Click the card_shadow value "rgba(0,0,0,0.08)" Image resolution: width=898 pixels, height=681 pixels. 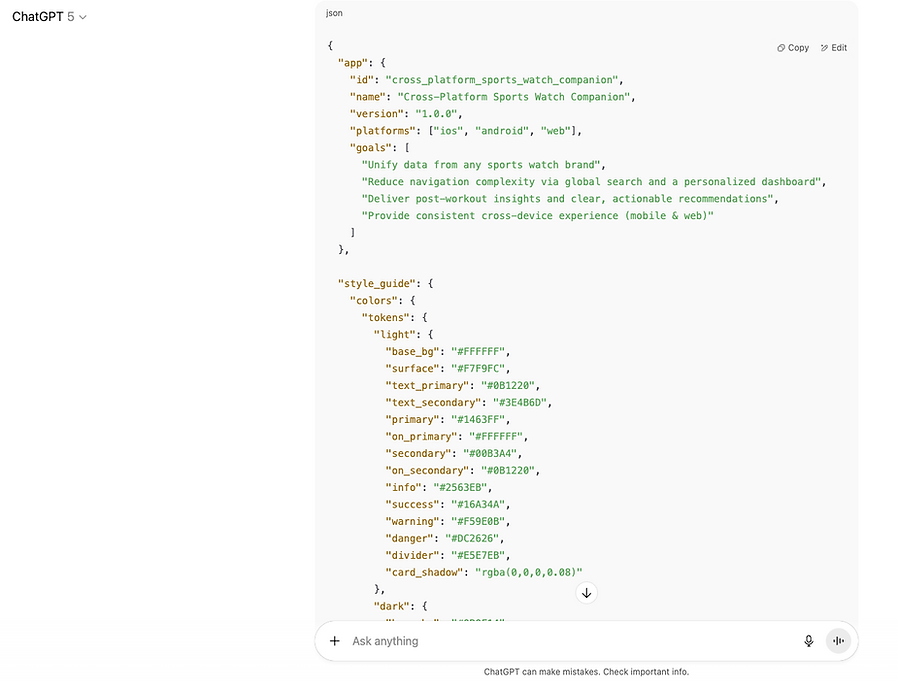529,572
